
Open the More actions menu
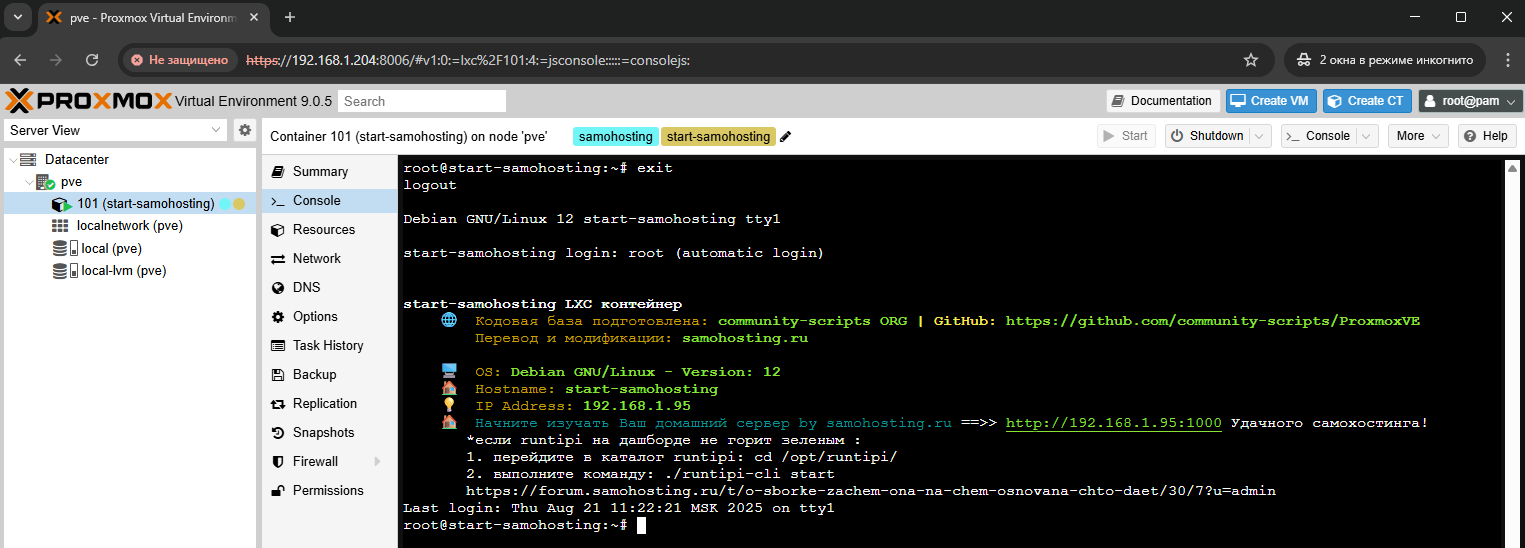tap(1418, 136)
